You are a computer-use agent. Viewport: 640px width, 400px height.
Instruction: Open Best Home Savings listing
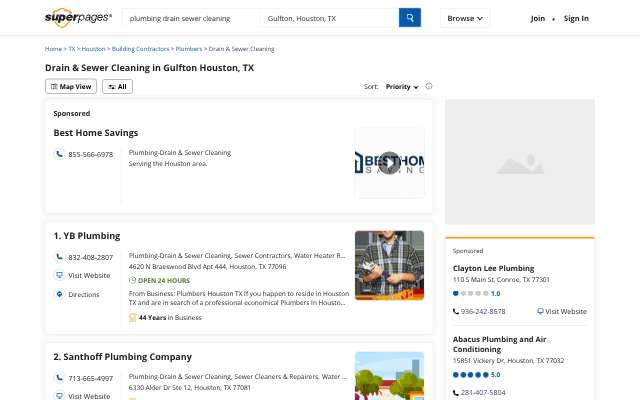(96, 133)
